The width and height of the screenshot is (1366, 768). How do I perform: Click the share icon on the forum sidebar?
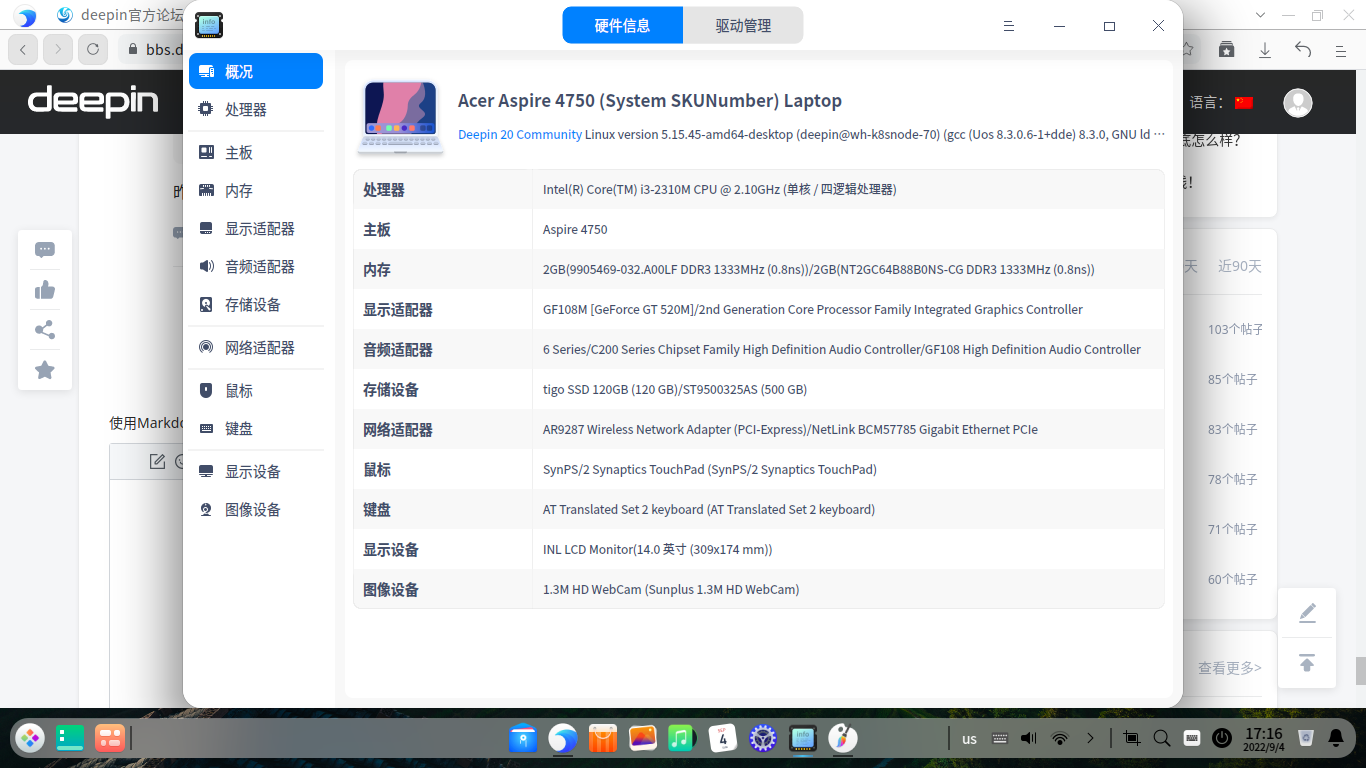44,330
